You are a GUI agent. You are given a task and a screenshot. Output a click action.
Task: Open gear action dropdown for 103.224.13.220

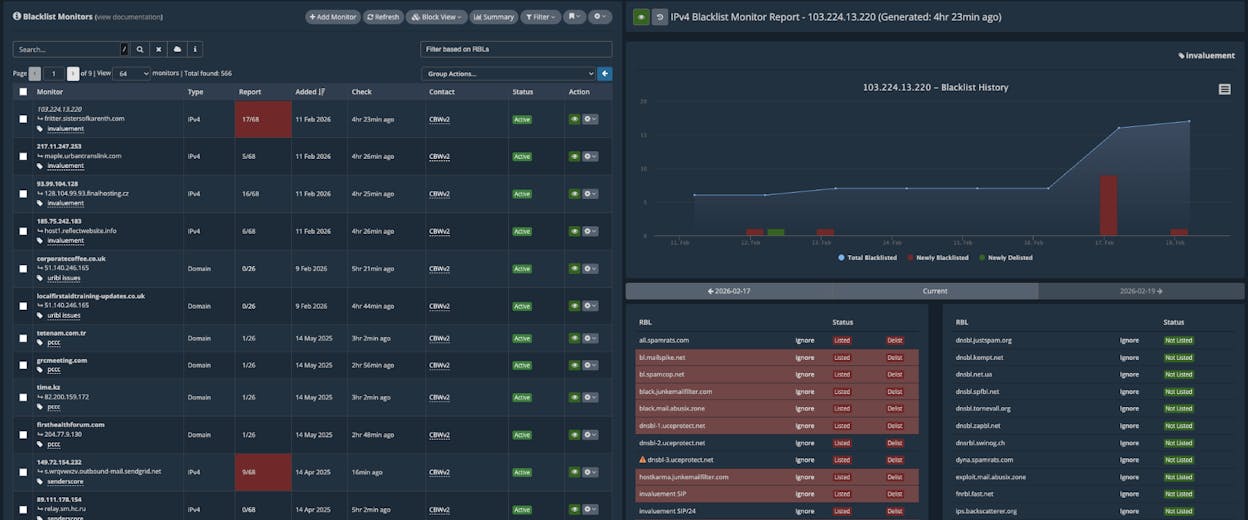click(590, 119)
